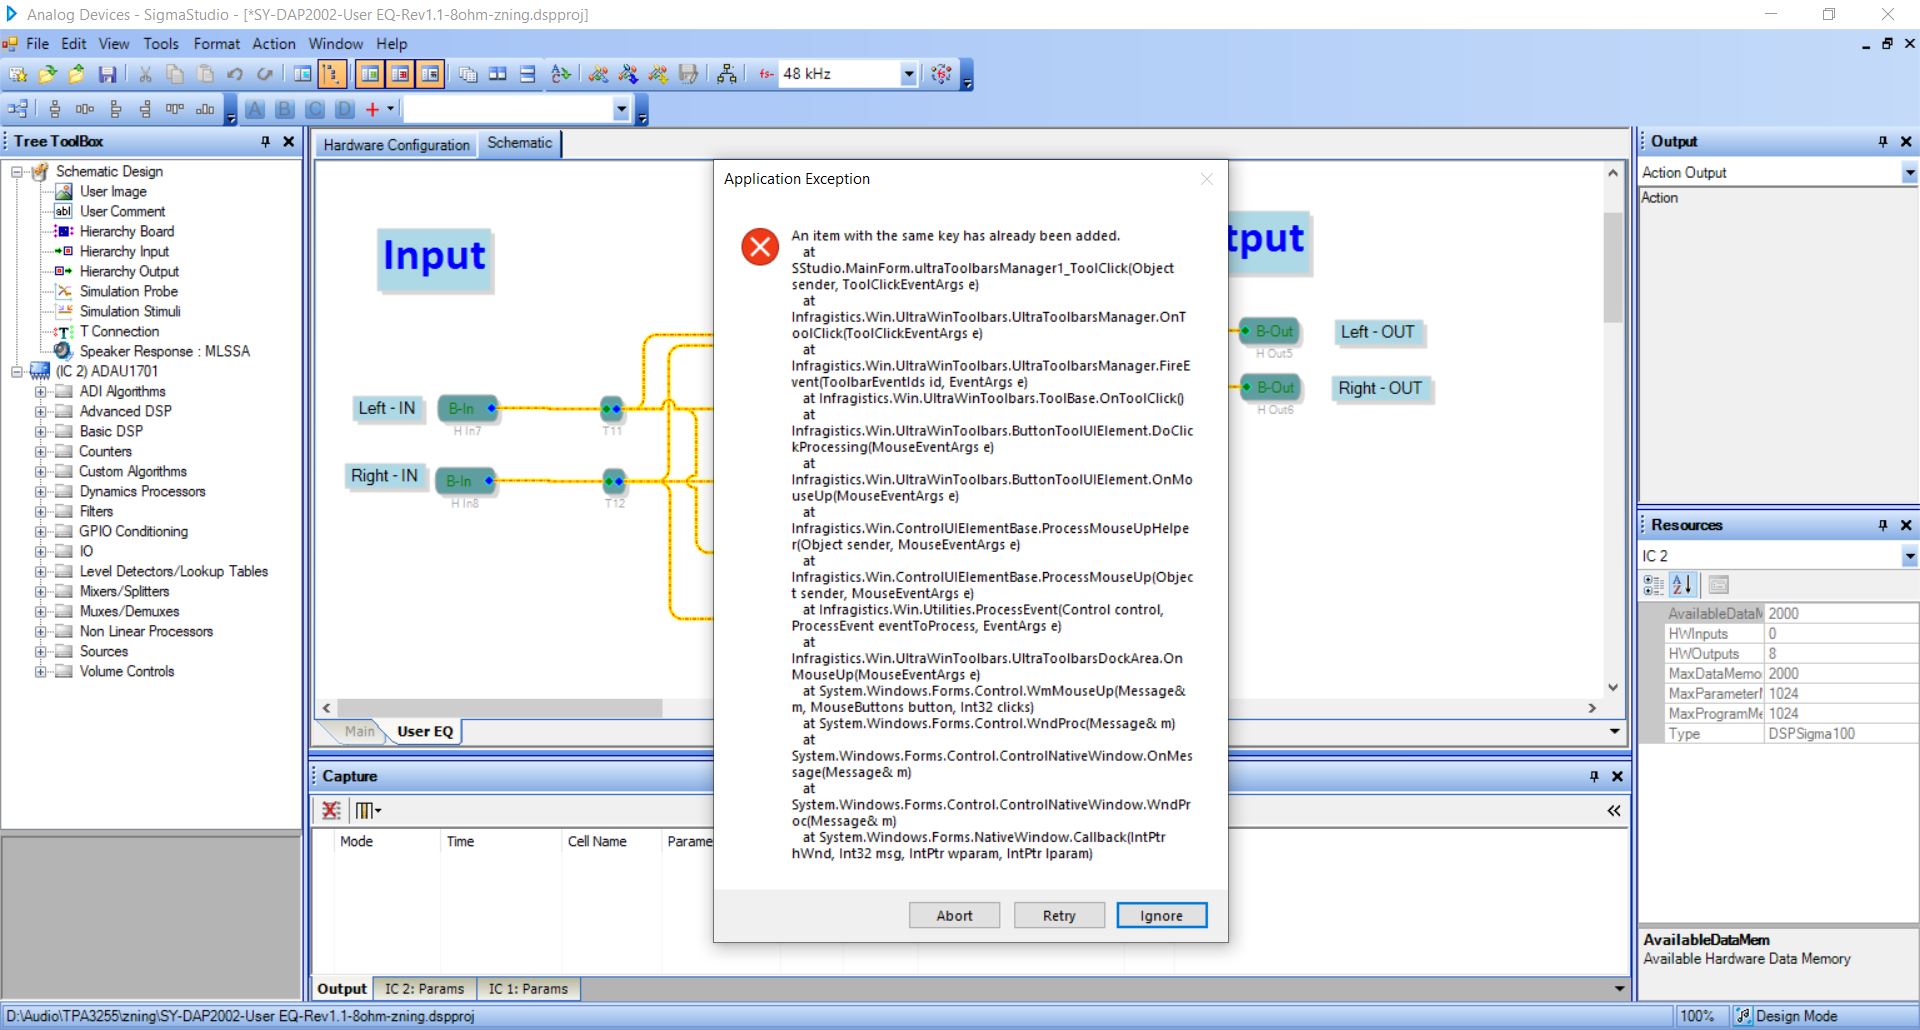Expand the Volume Controls folder
Viewport: 1920px width, 1030px height.
click(x=41, y=672)
